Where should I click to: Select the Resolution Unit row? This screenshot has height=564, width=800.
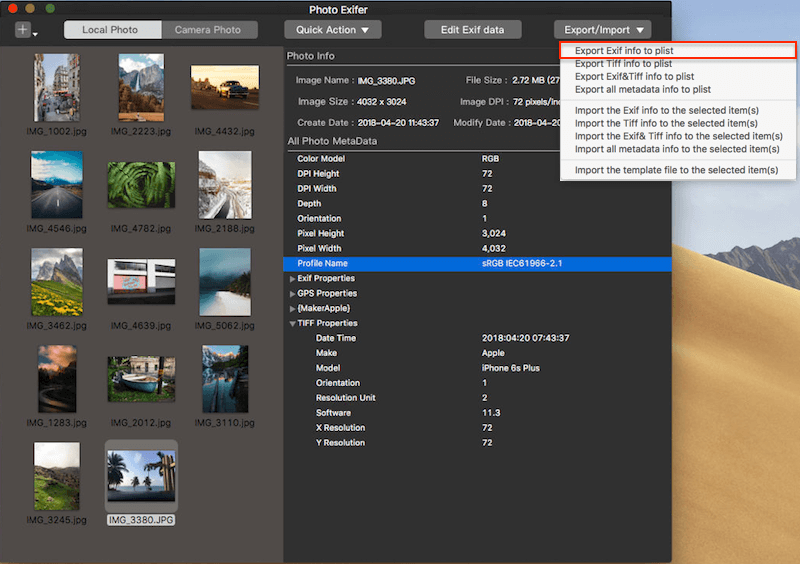point(478,398)
